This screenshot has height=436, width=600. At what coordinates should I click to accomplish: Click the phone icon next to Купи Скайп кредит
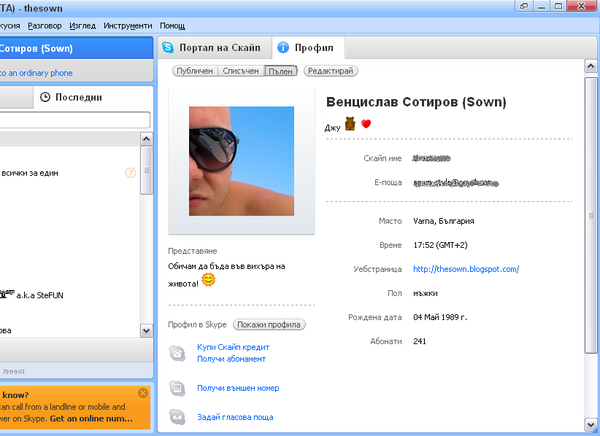pos(177,353)
